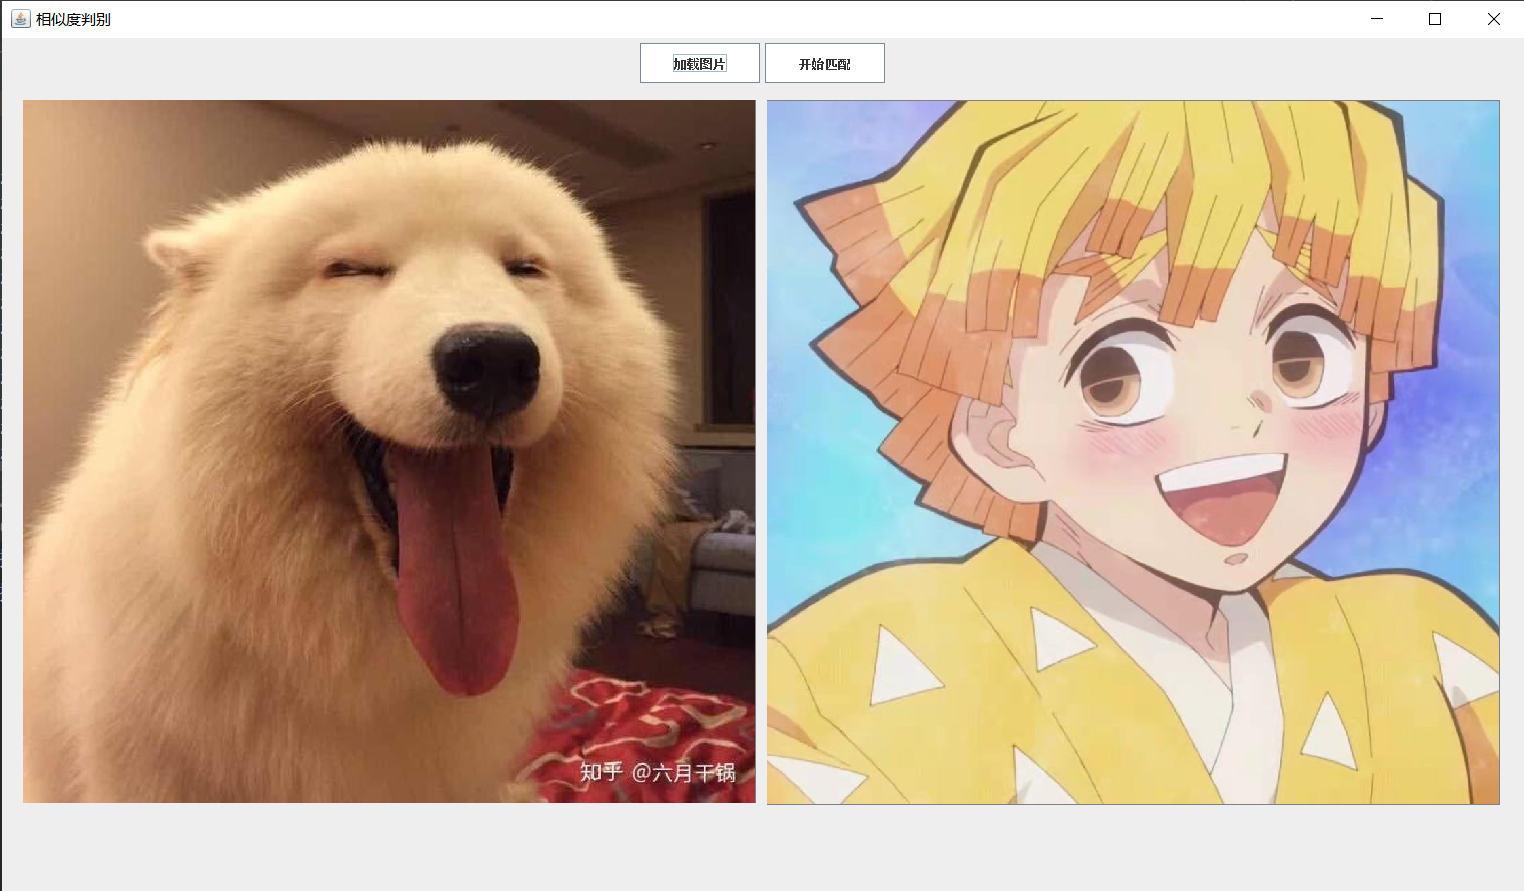This screenshot has width=1524, height=891.
Task: Select the blonde anime character image
Action: (1133, 452)
